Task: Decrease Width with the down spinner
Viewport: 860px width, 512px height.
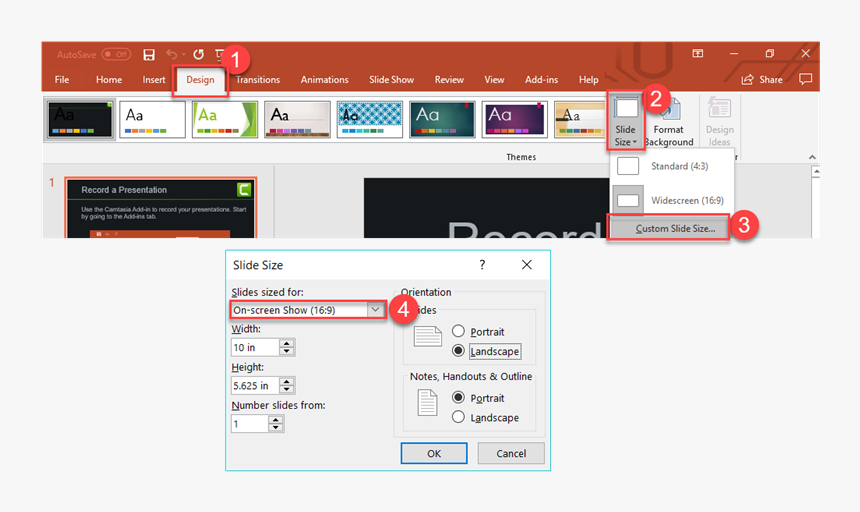Action: (286, 351)
